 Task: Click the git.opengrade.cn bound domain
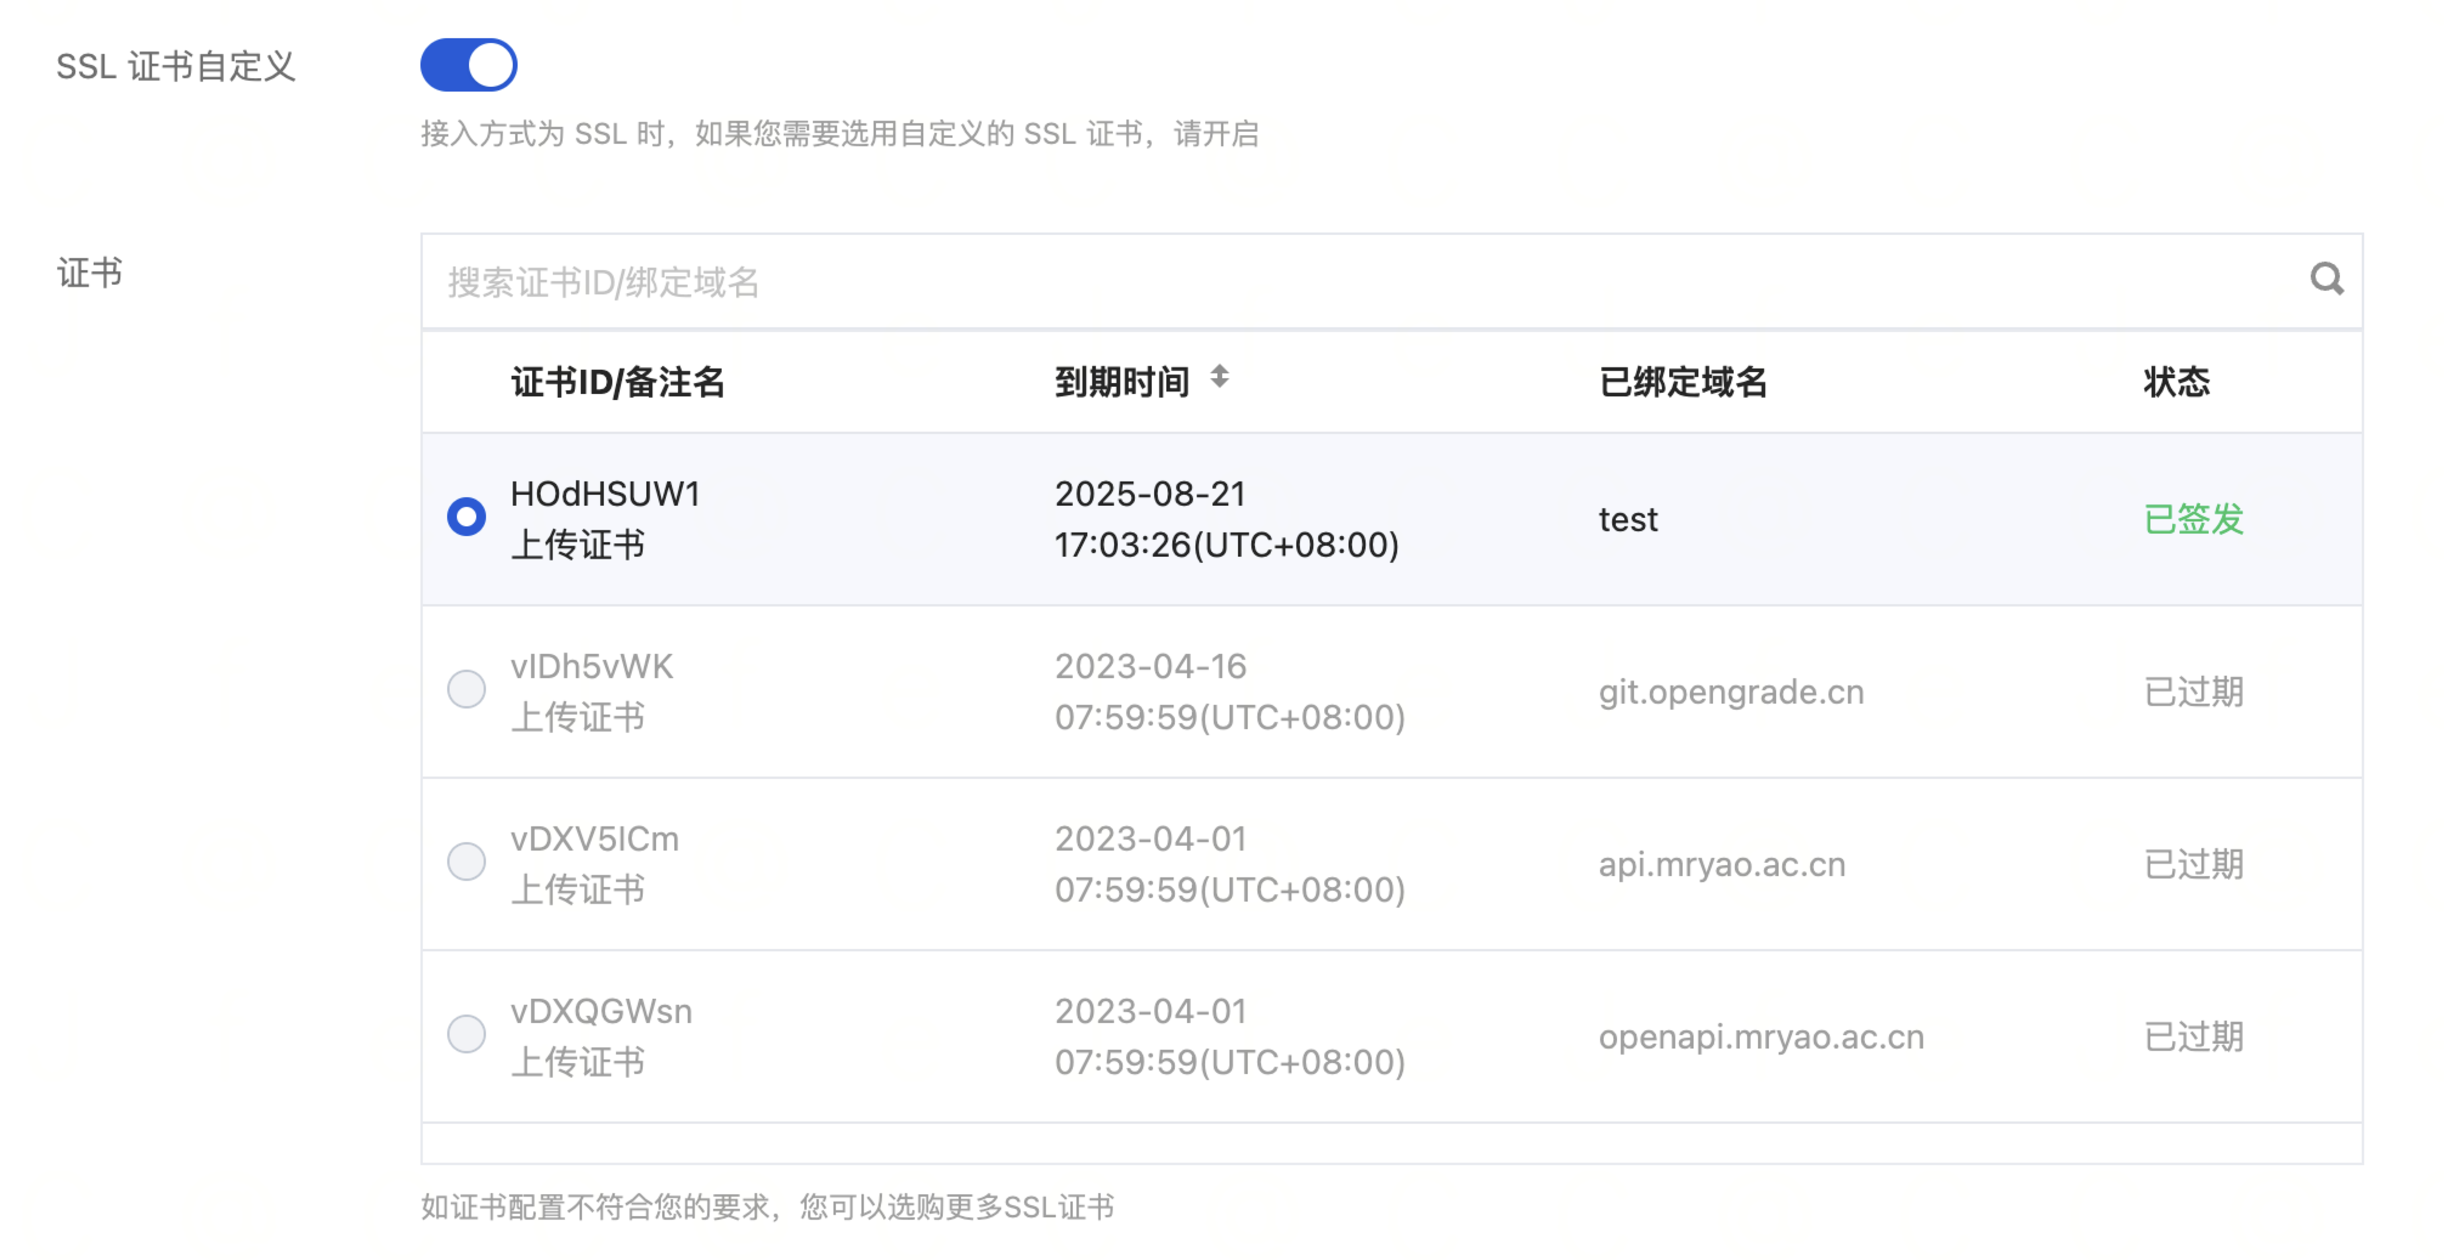click(x=1731, y=692)
